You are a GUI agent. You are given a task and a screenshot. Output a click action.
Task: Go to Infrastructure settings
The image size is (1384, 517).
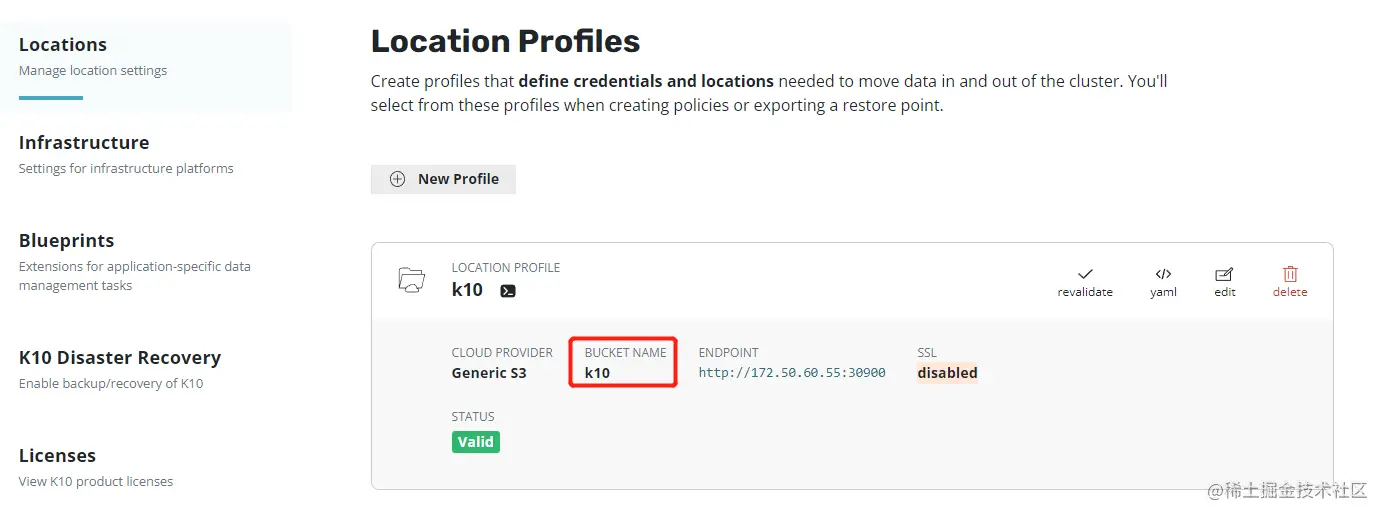(x=84, y=143)
